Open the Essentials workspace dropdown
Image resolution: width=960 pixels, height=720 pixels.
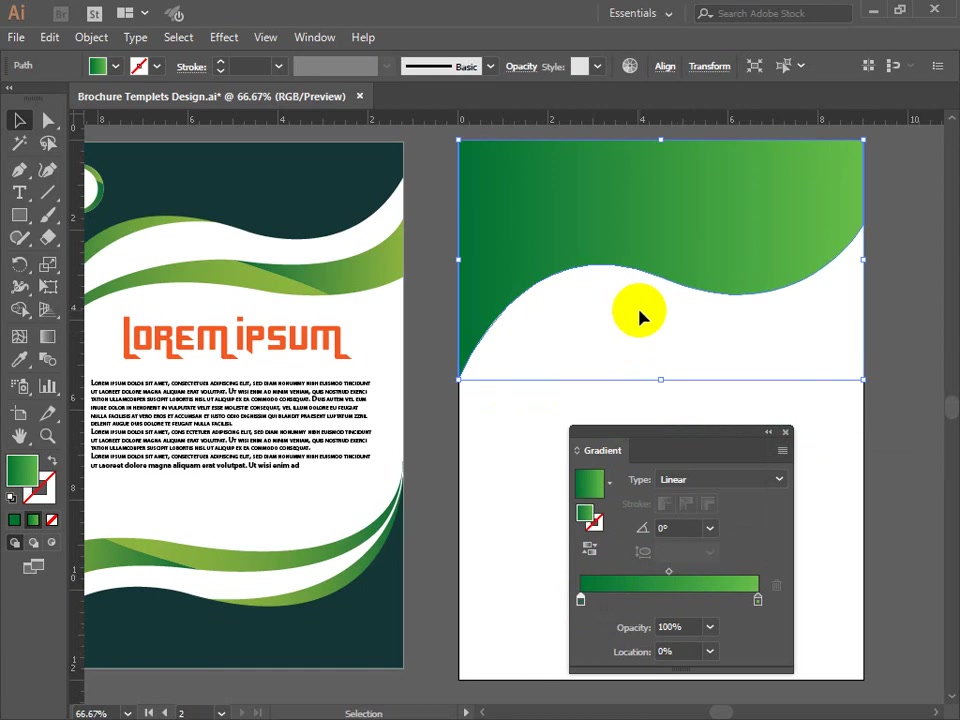[x=640, y=13]
